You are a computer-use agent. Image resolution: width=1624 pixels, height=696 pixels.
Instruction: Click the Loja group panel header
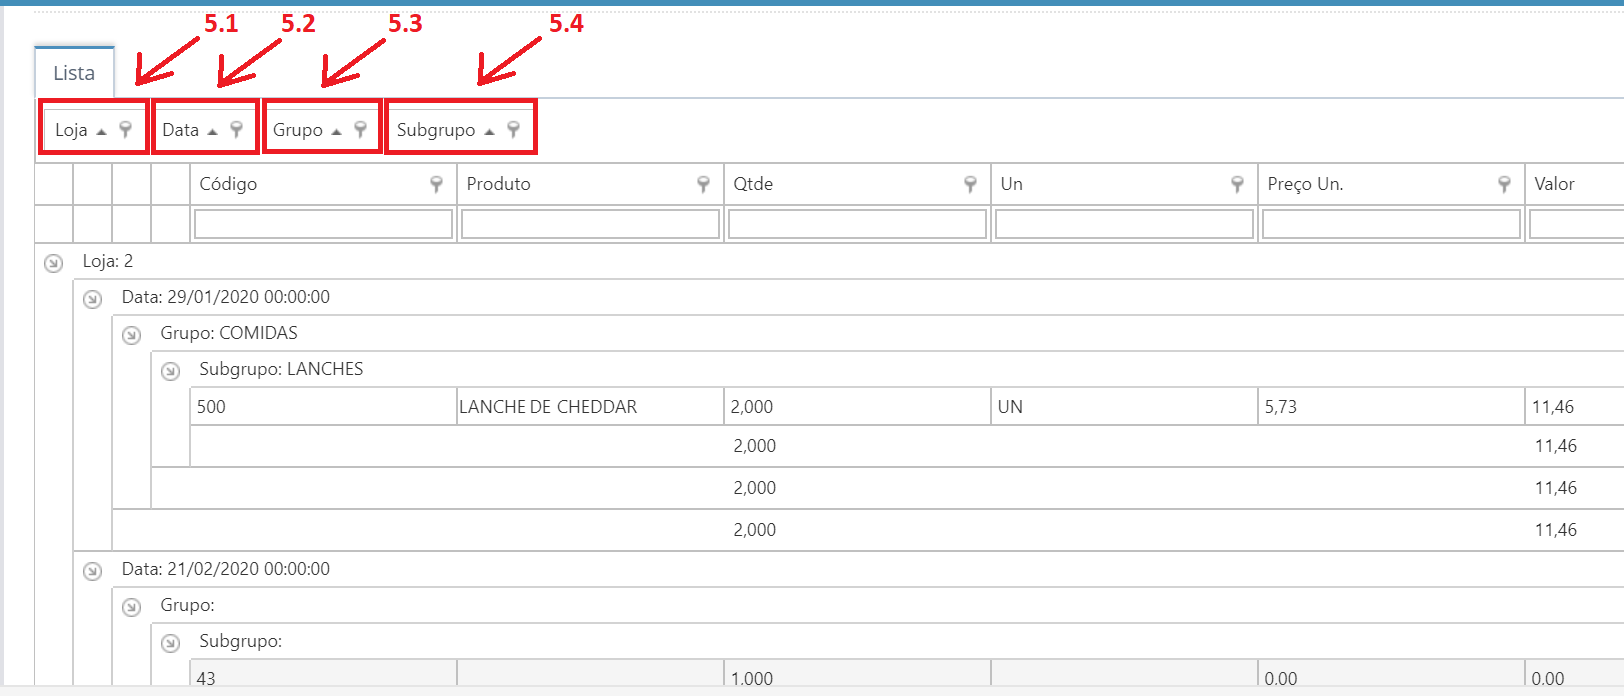coord(93,130)
